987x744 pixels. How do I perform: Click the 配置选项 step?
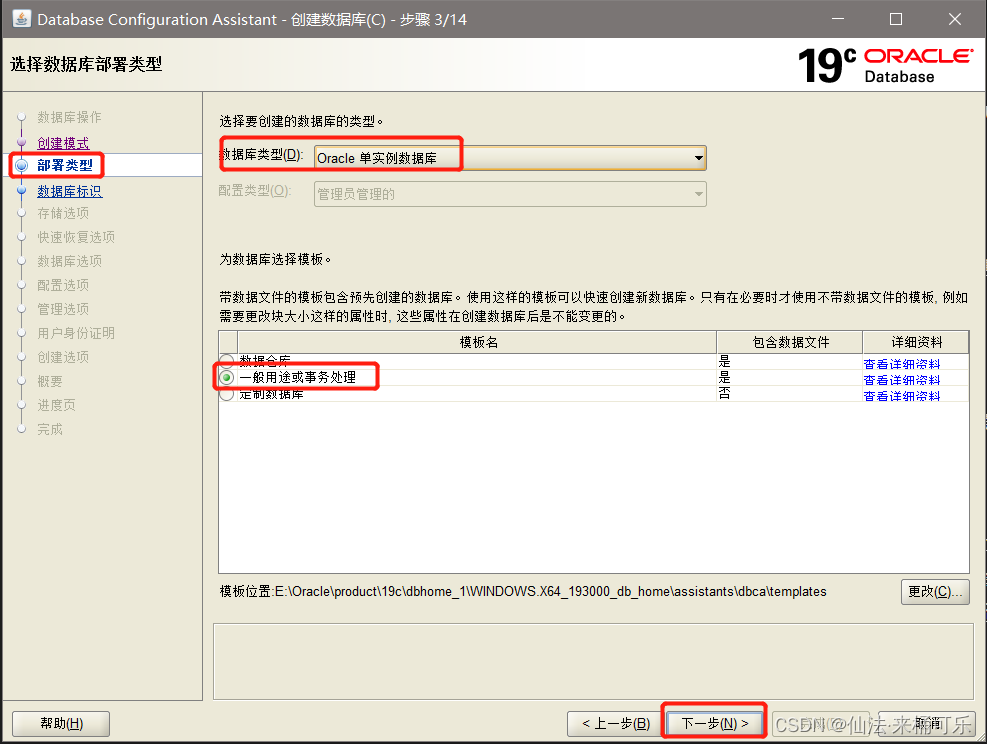coord(63,285)
